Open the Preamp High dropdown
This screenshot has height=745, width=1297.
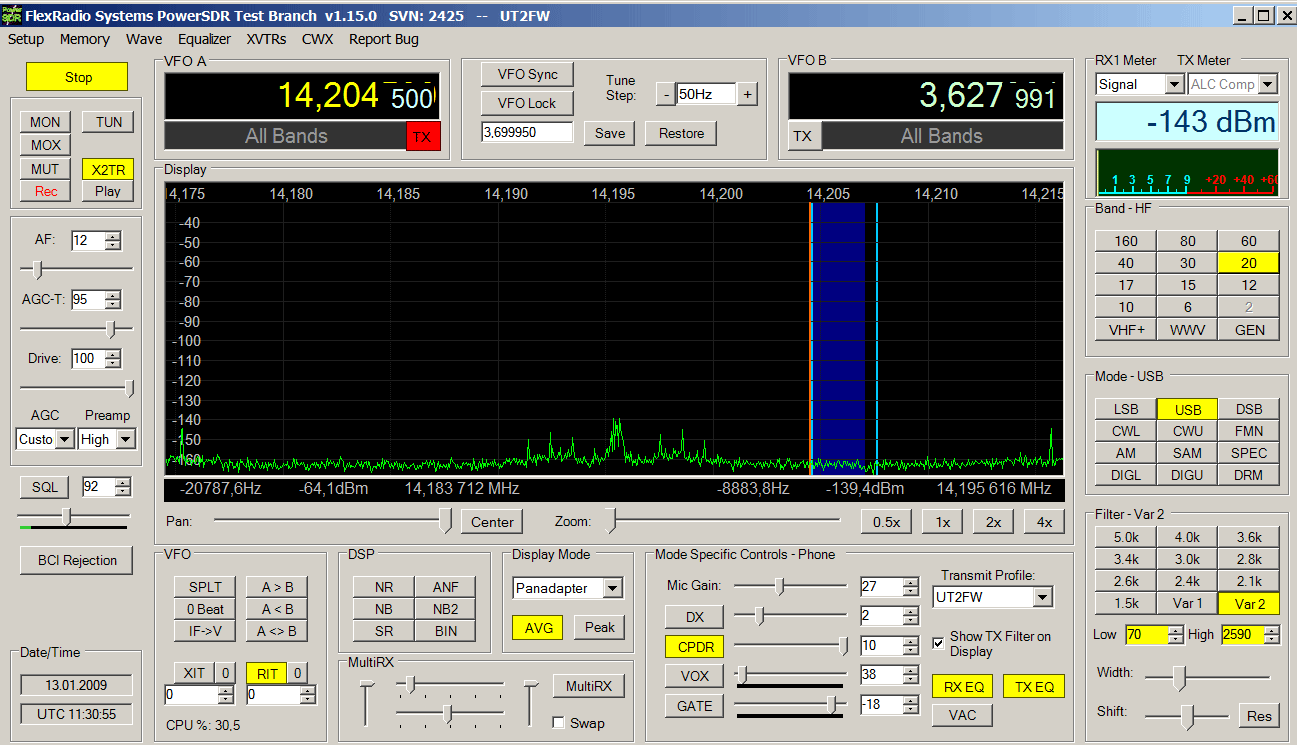click(125, 439)
